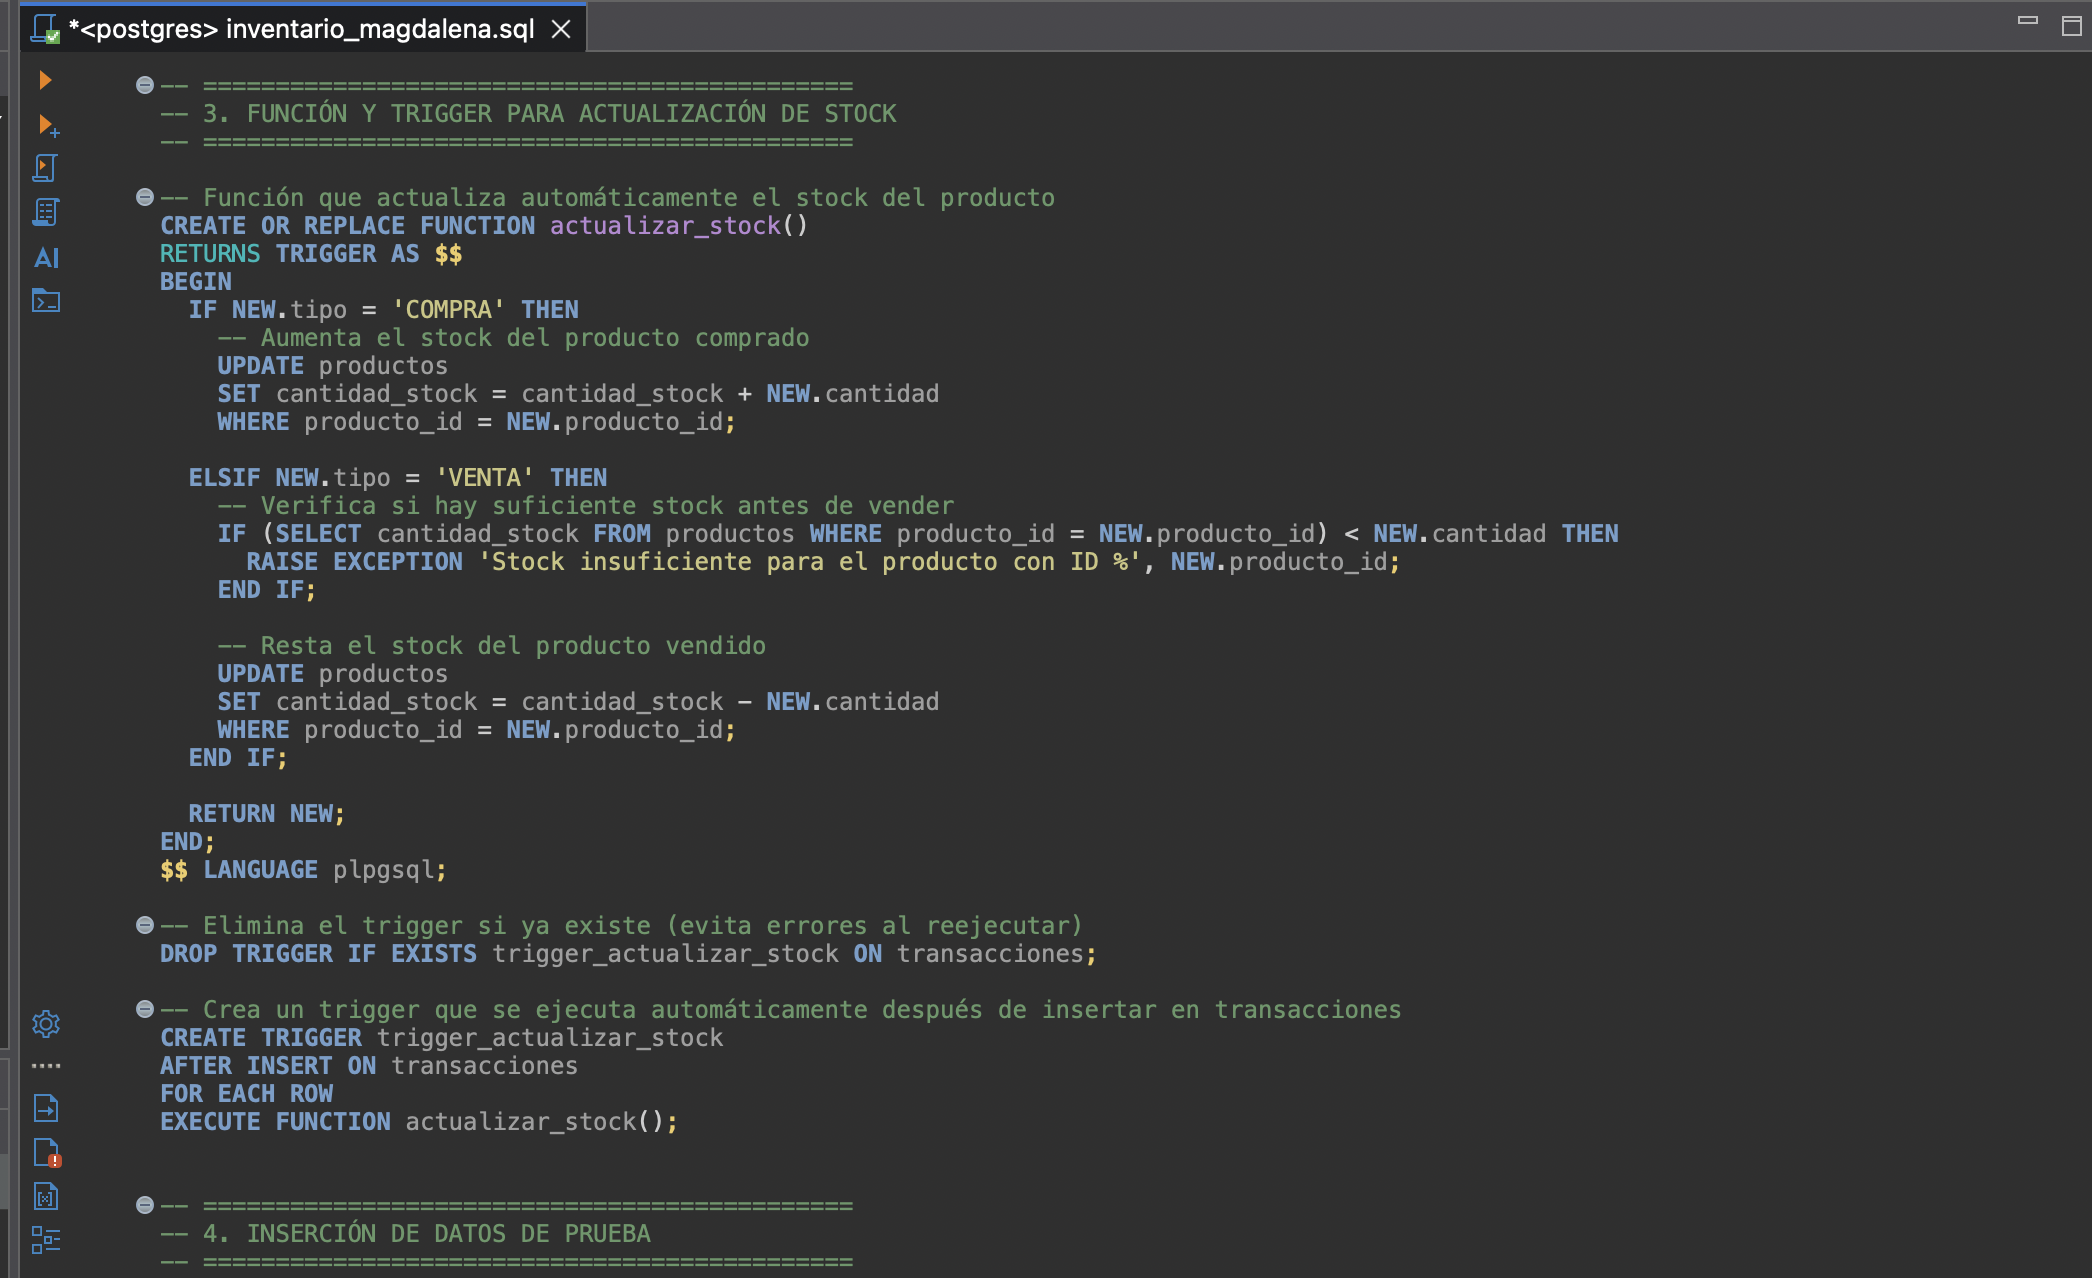
Task: Click the 'ELSIF' keyword
Action: click(x=224, y=478)
